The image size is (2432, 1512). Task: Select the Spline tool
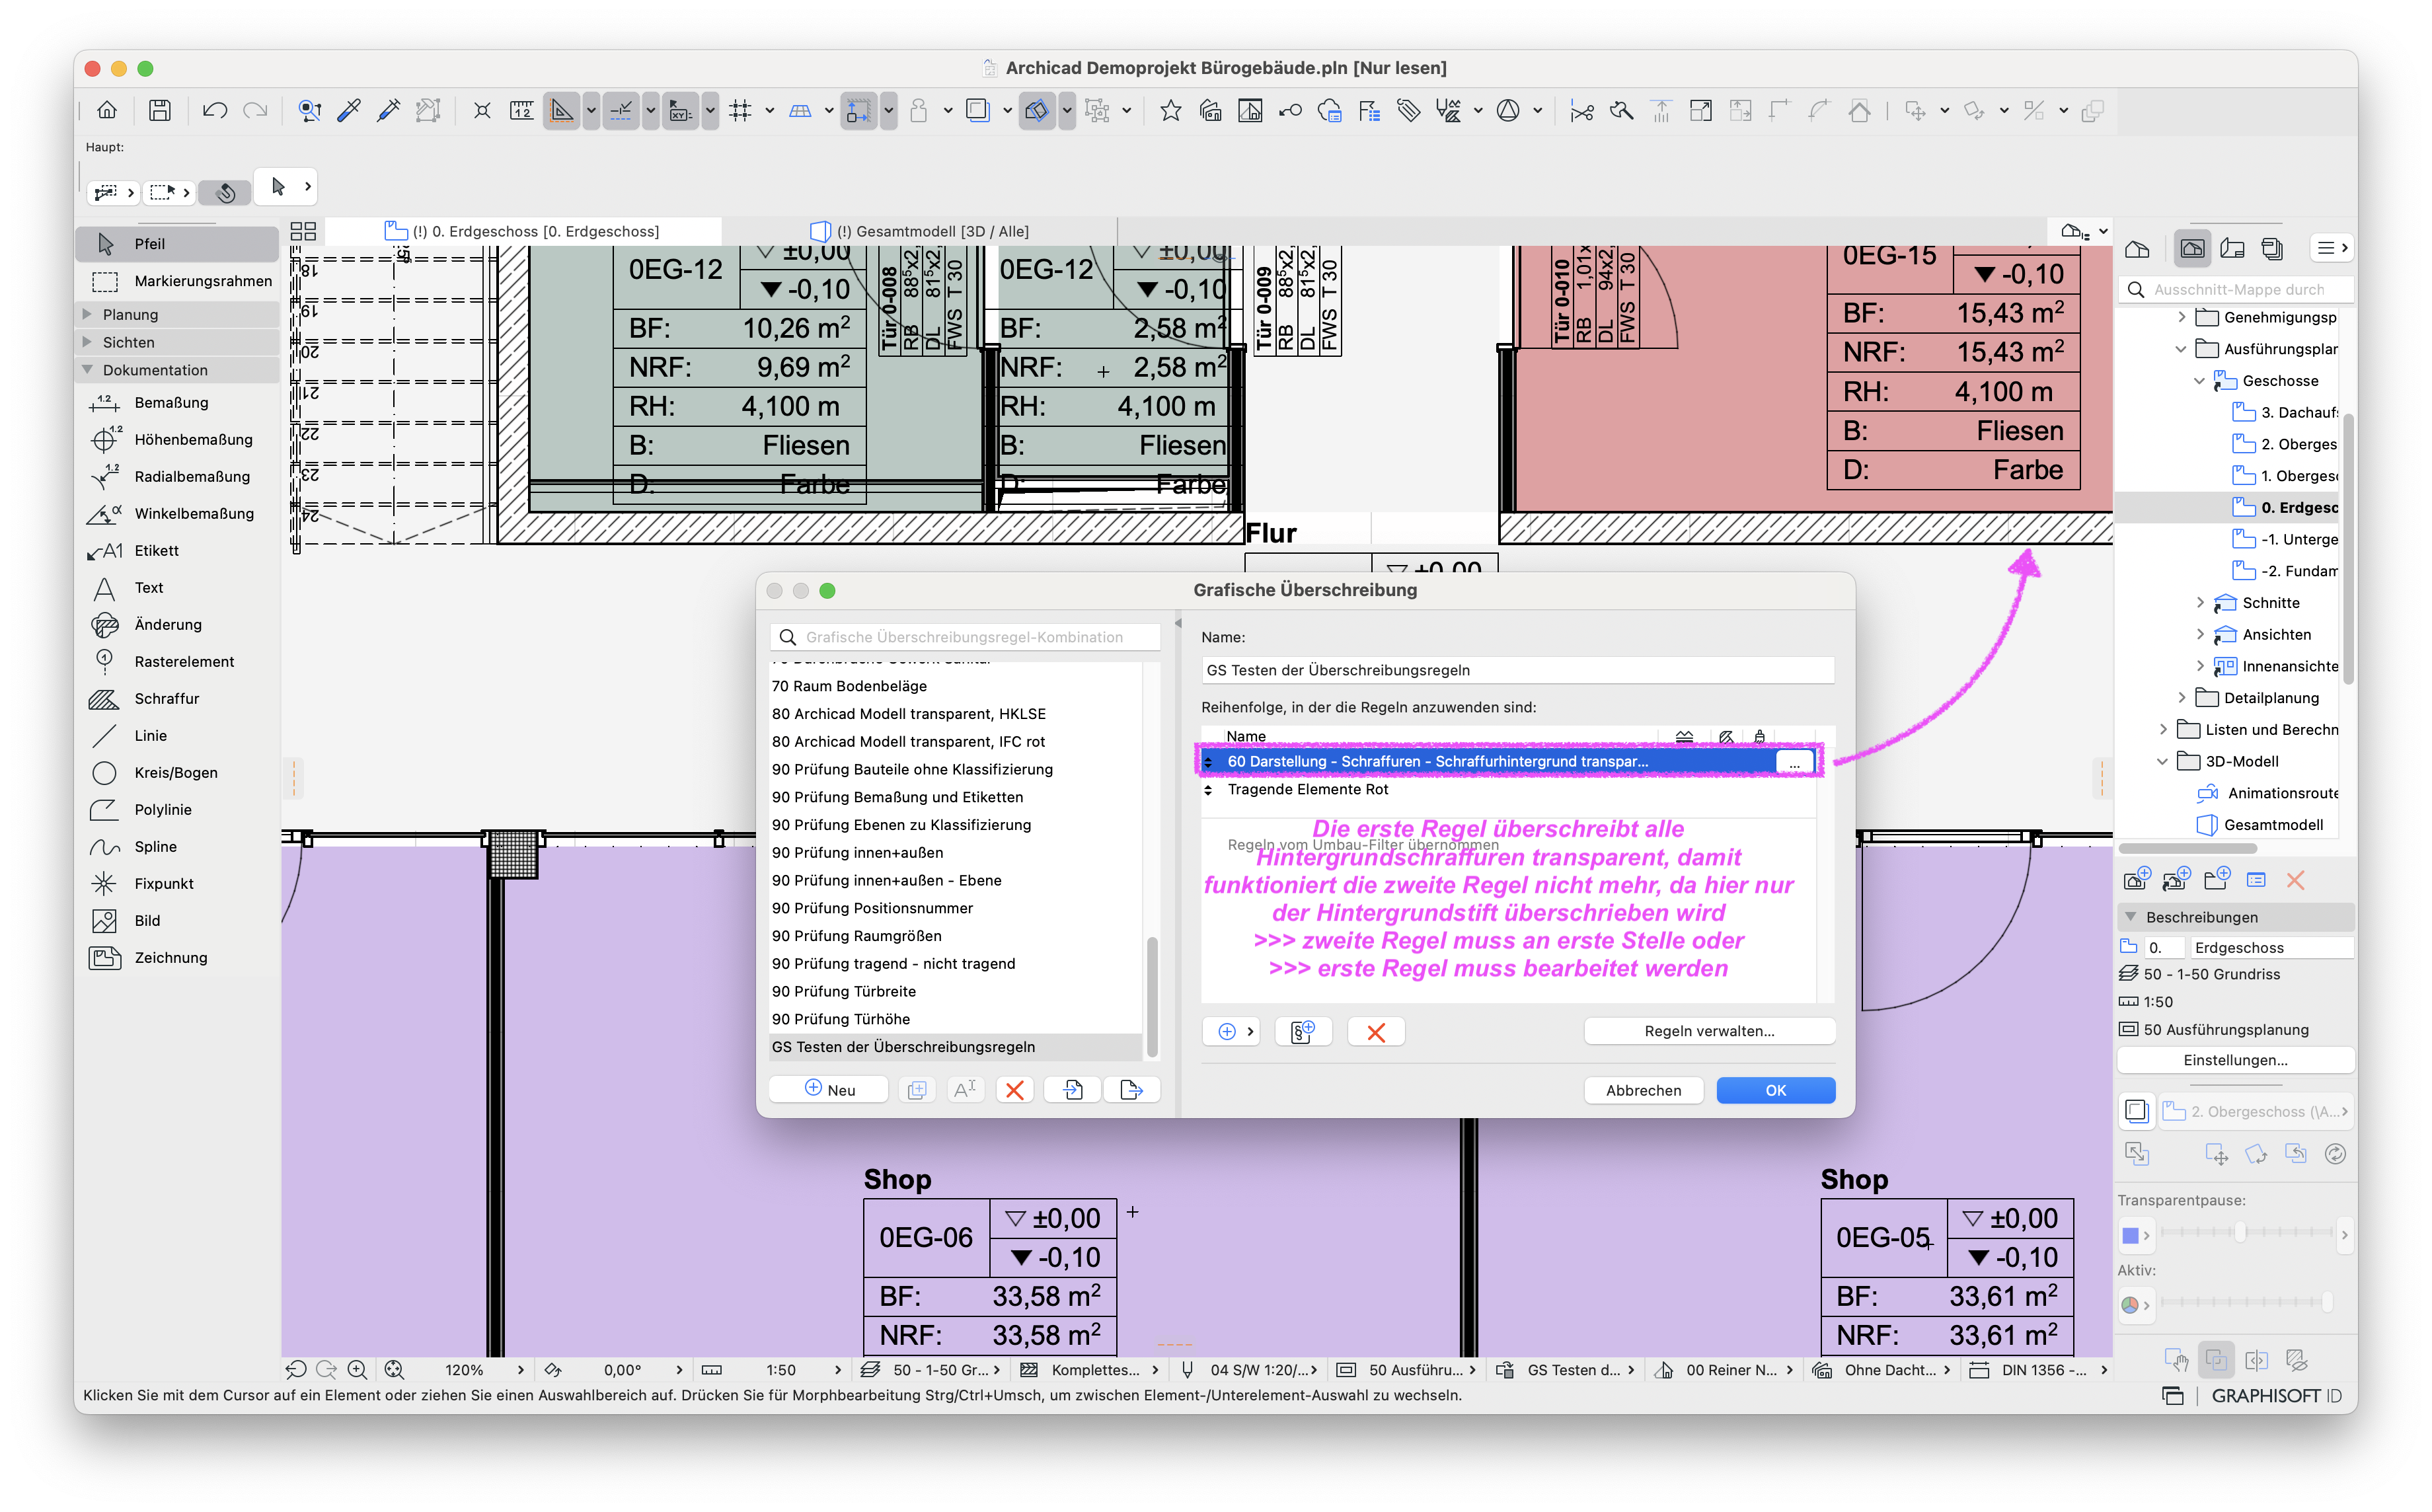click(x=178, y=846)
